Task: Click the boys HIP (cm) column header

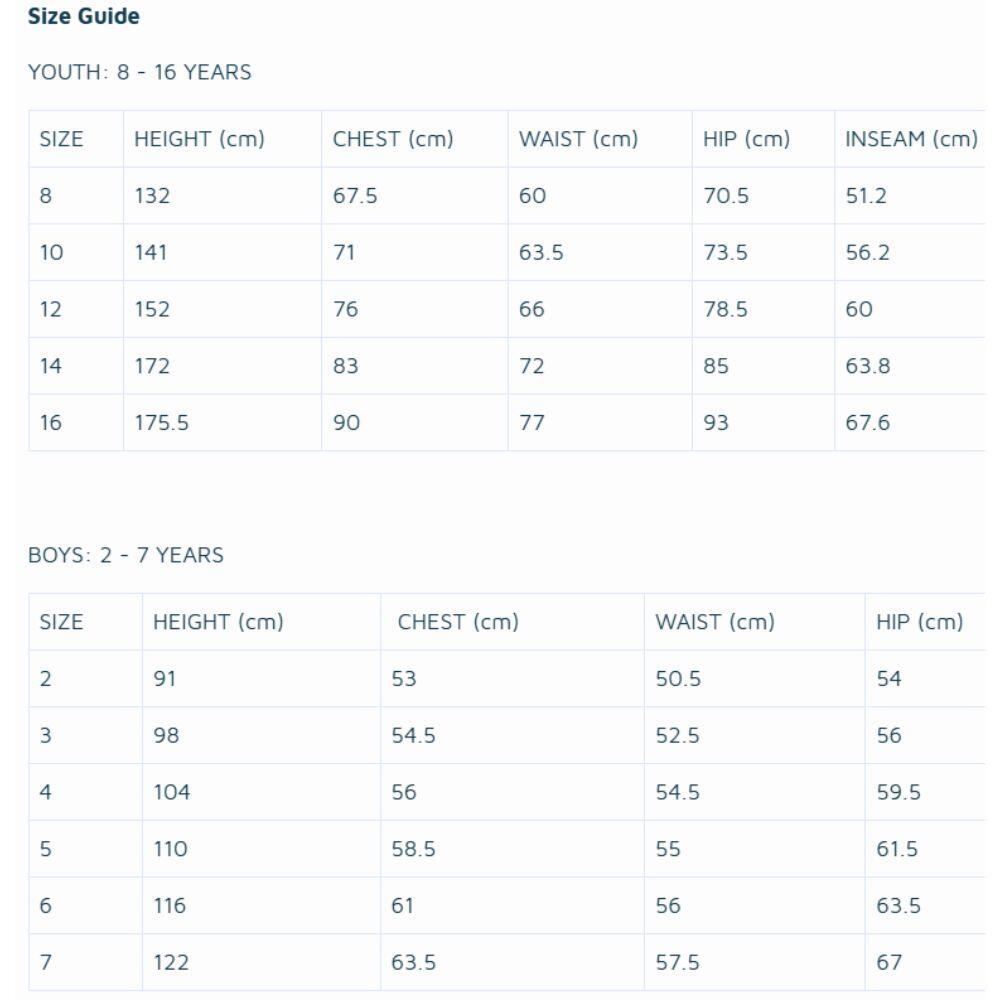Action: click(925, 622)
